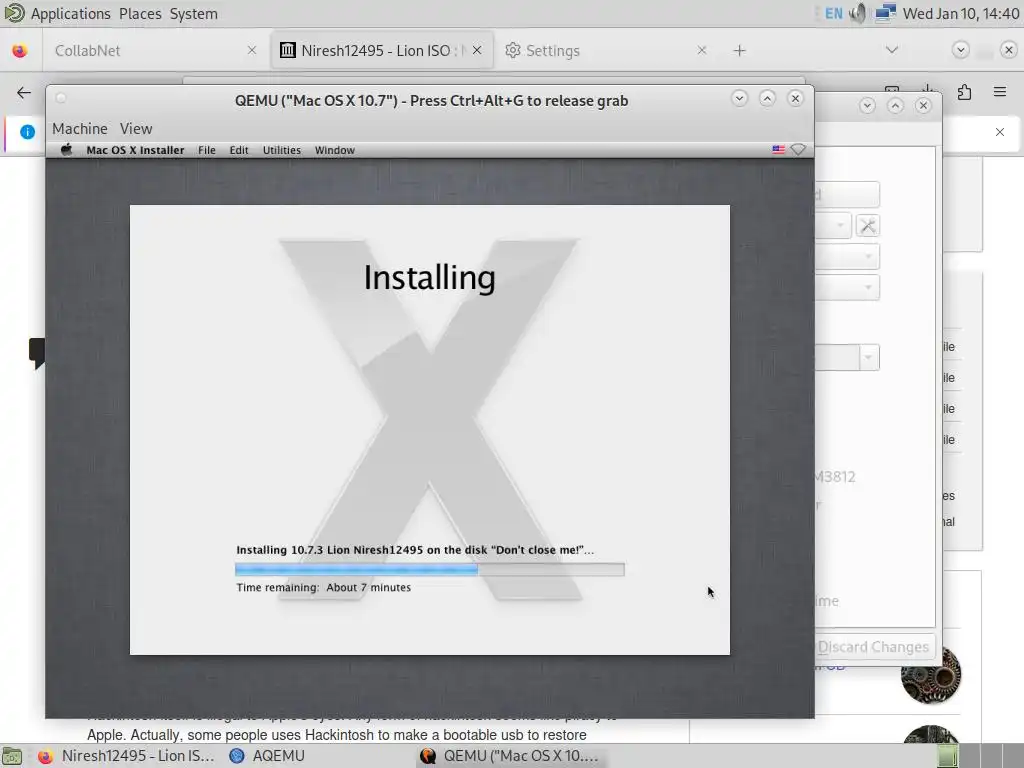The width and height of the screenshot is (1024, 768).
Task: Click the Installing heading text
Action: (429, 278)
